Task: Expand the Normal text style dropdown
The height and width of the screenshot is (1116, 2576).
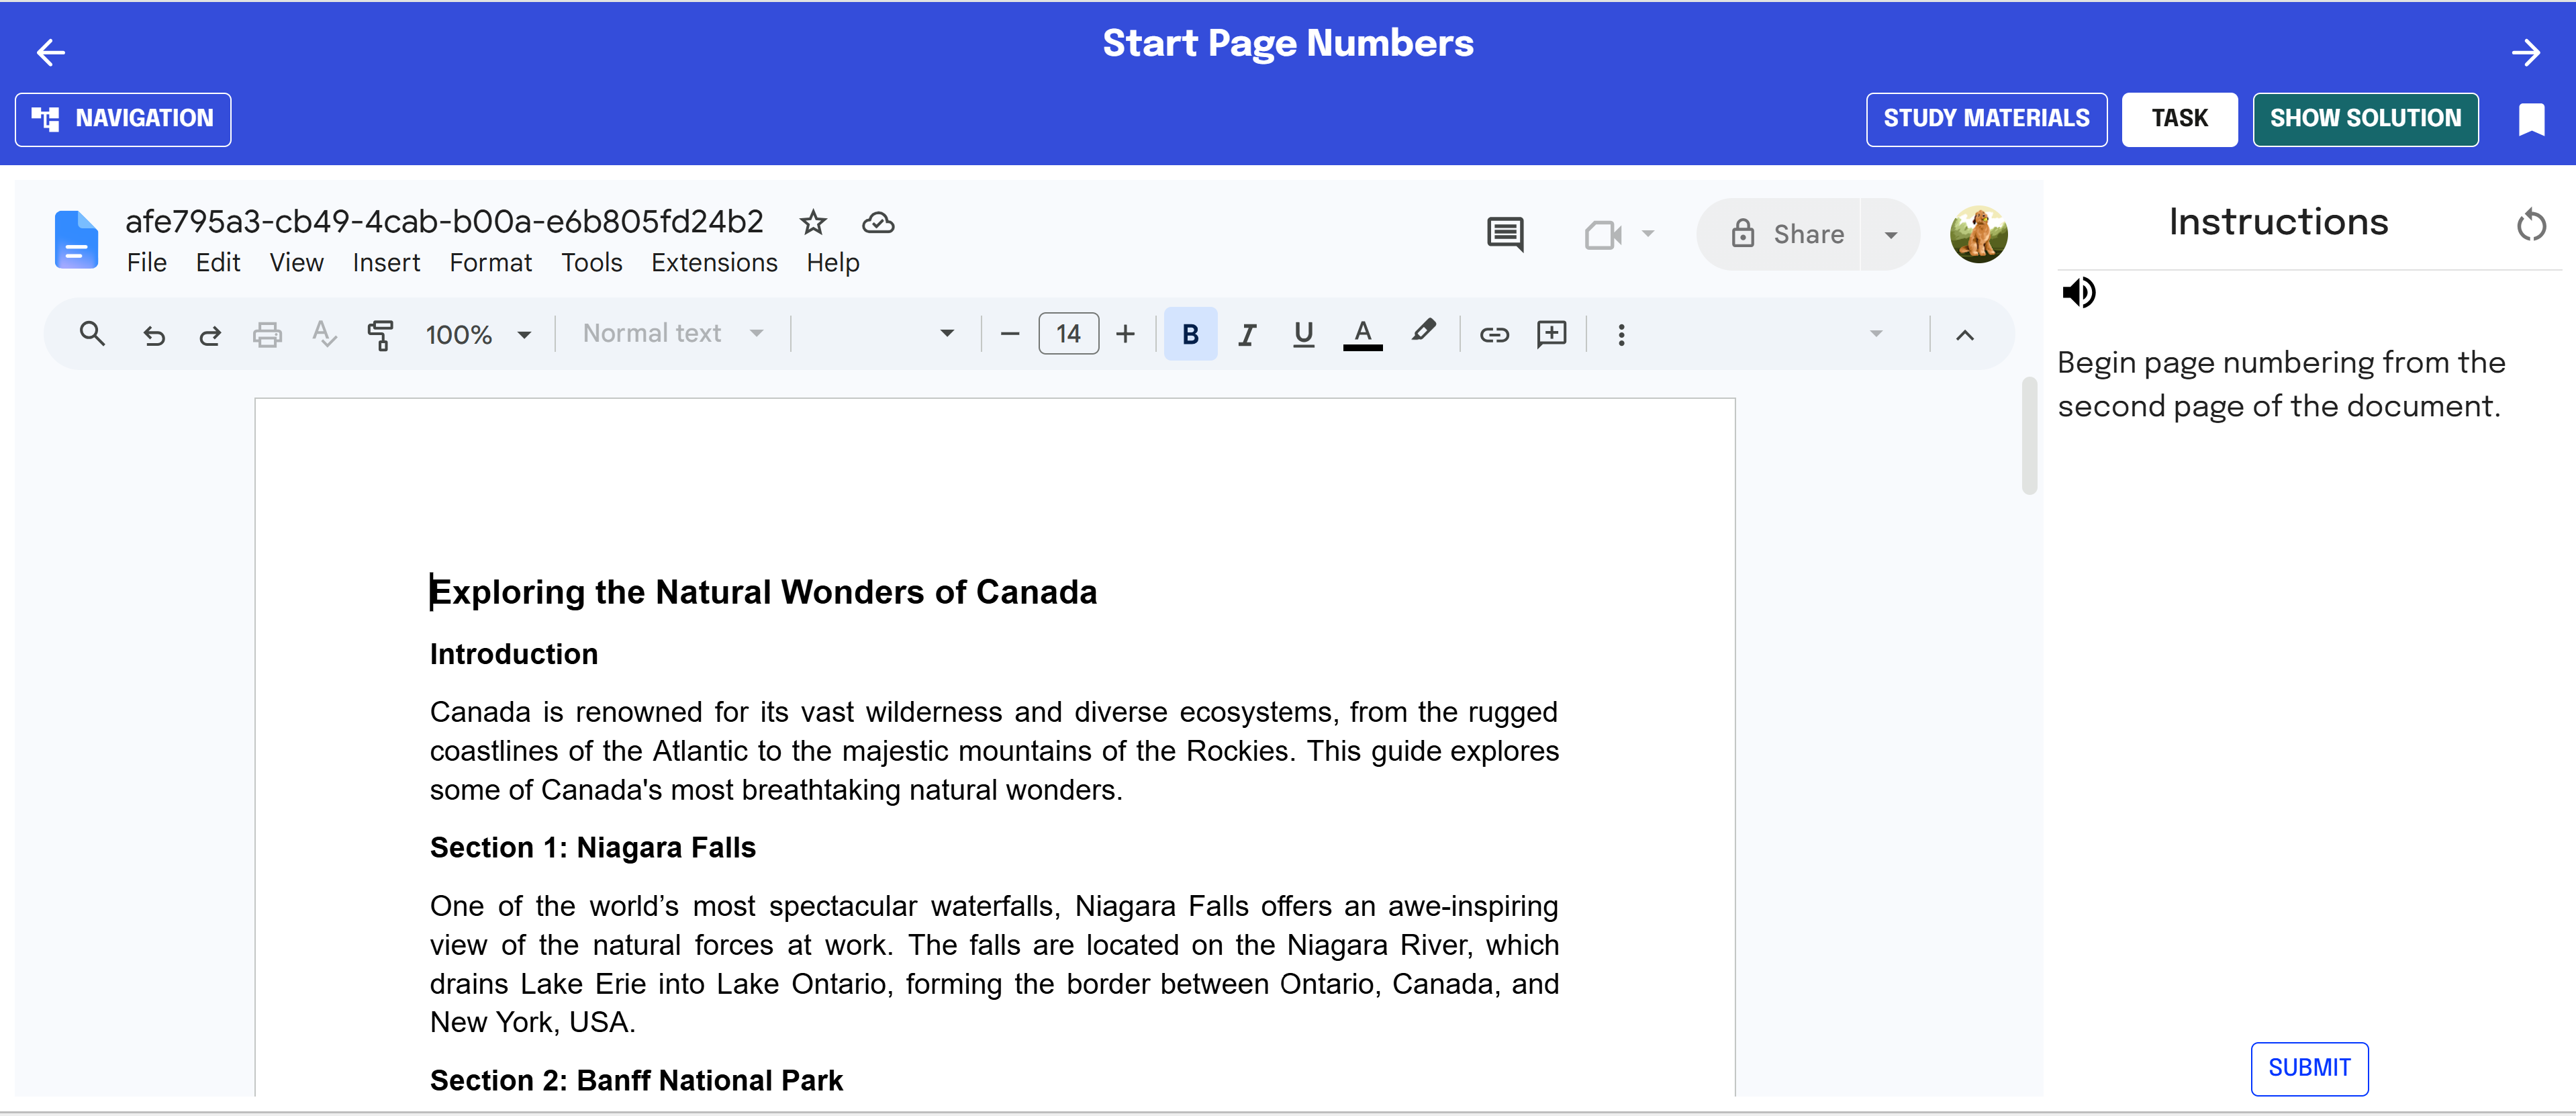Action: point(674,333)
